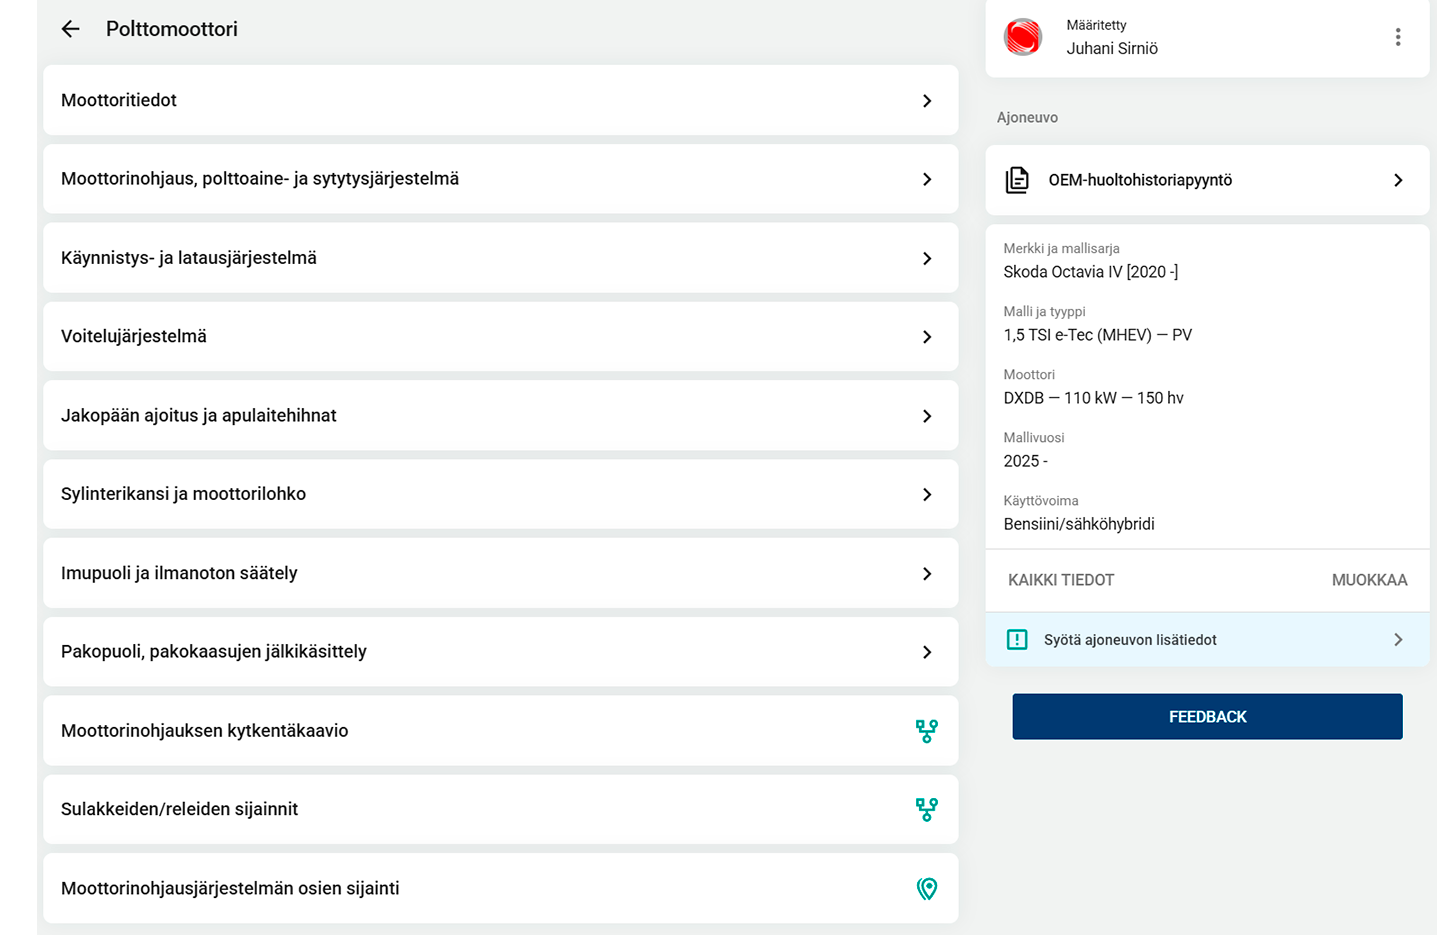This screenshot has width=1437, height=935.
Task: Click the OEM-huoltohistoriapyyntö document icon
Action: (x=1017, y=180)
